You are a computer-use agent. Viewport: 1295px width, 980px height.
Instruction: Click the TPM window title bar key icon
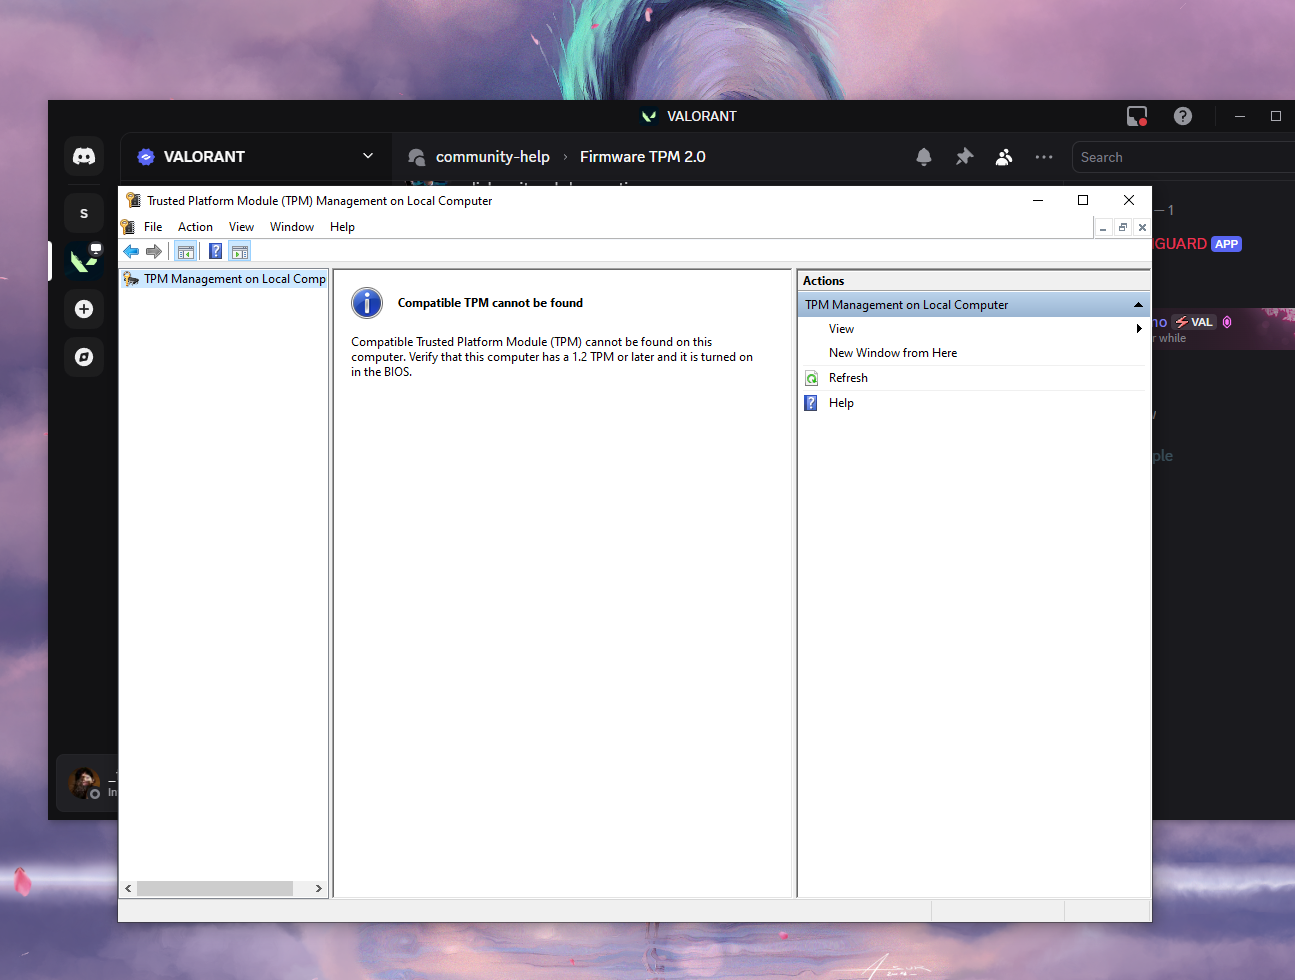coord(133,200)
